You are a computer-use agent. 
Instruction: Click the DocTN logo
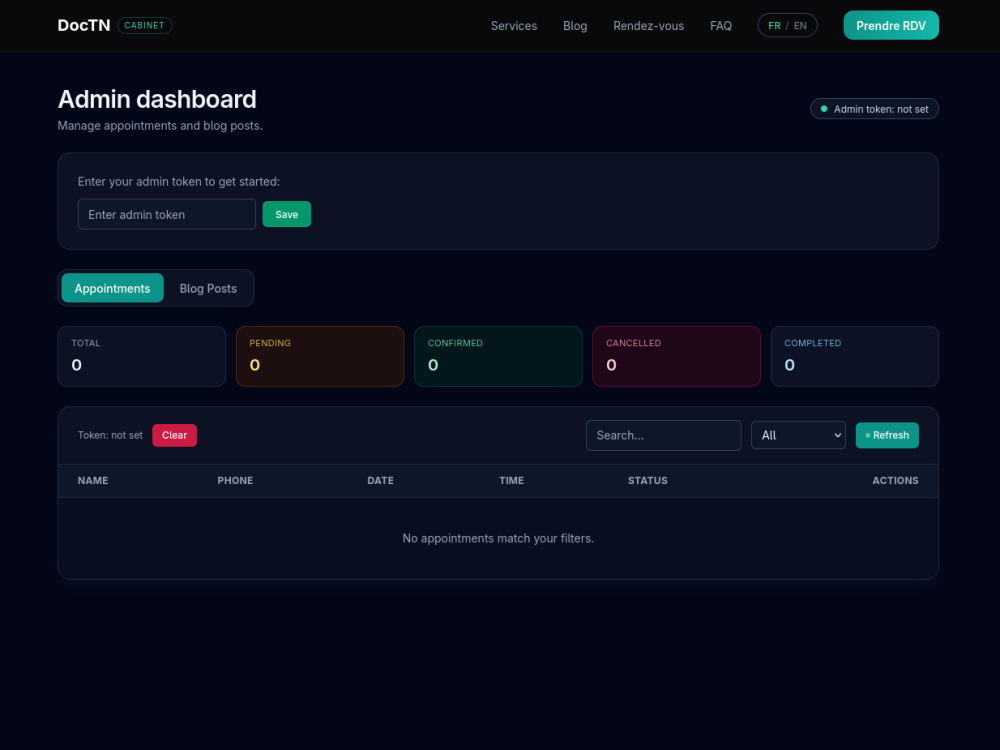(84, 26)
